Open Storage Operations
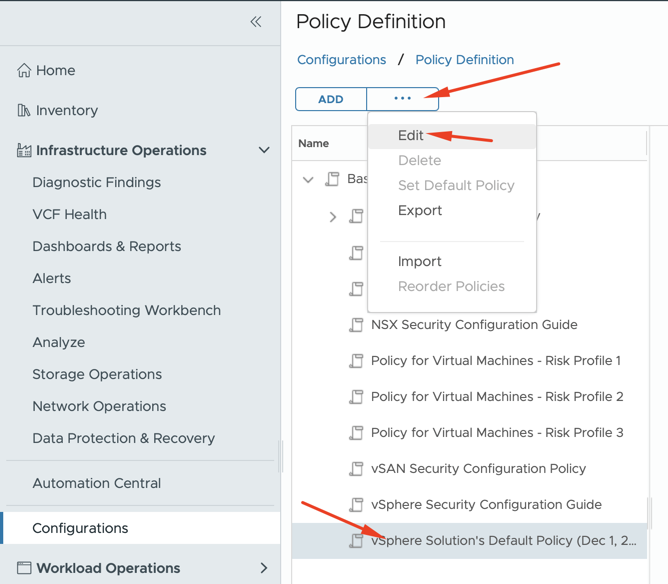Viewport: 668px width, 584px height. click(x=97, y=374)
